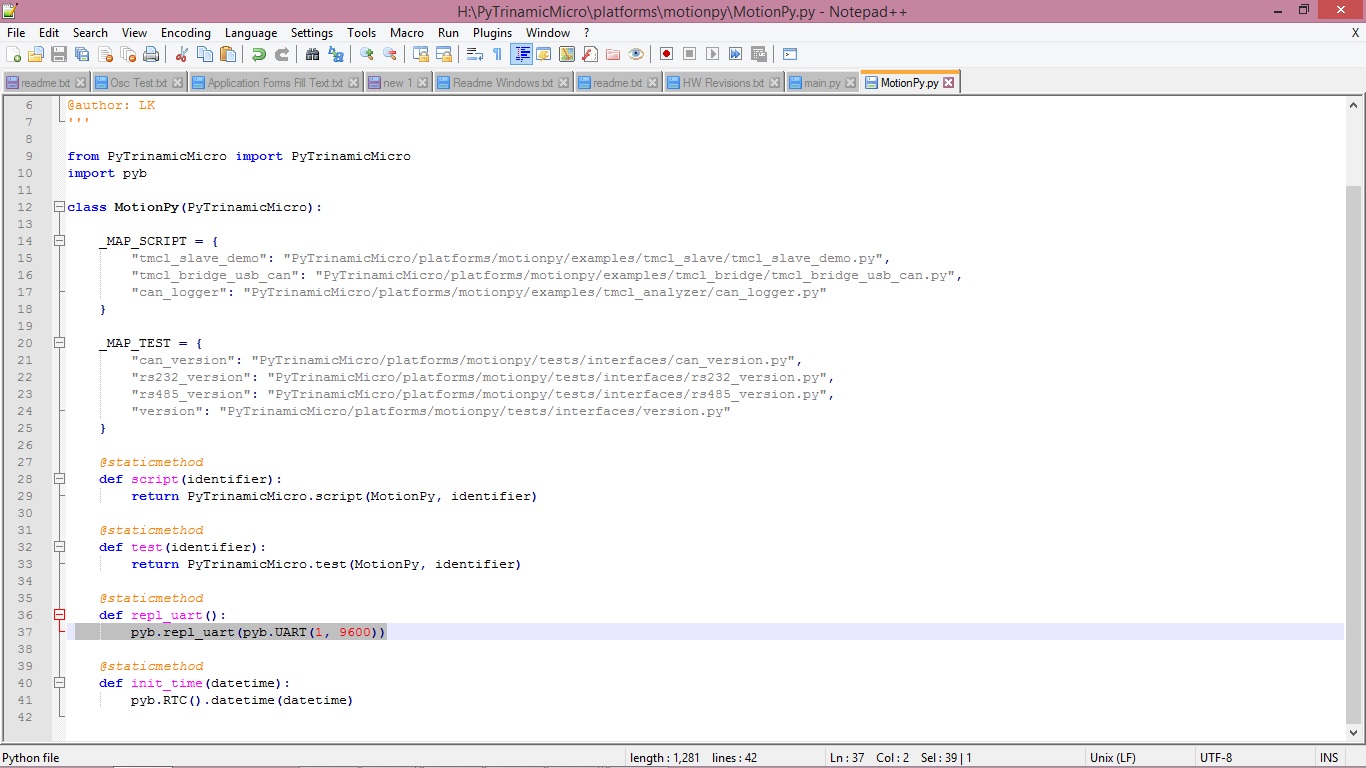Close the Osc Test.txt tab
The image size is (1366, 768).
[177, 82]
